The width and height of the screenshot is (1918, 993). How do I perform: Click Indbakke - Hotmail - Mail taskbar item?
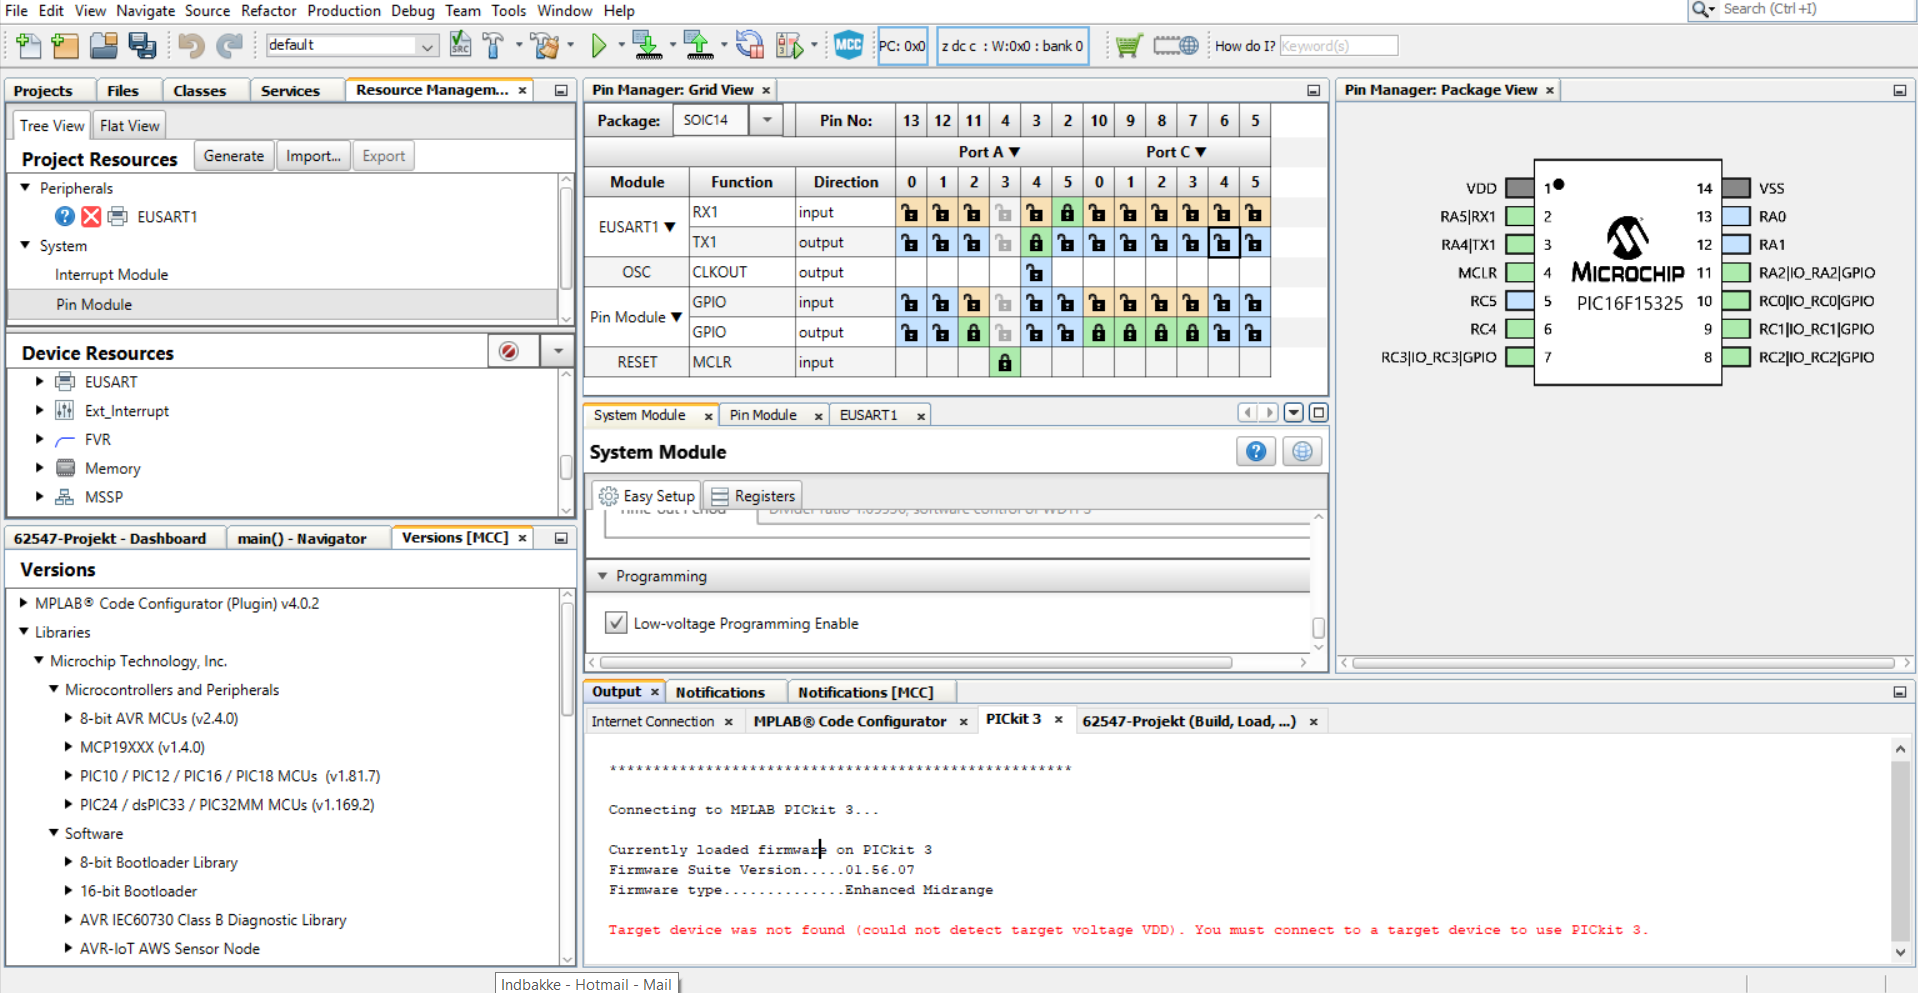click(x=586, y=984)
